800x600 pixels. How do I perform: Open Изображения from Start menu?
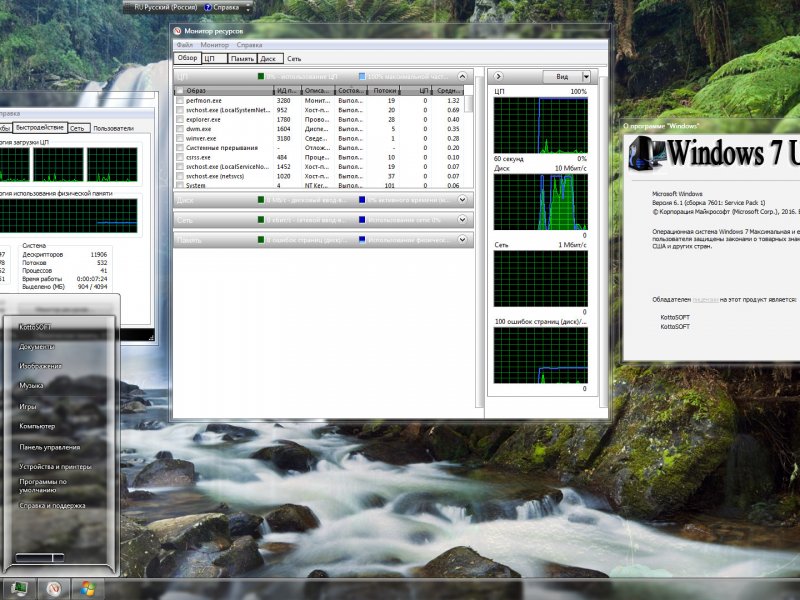(x=40, y=366)
